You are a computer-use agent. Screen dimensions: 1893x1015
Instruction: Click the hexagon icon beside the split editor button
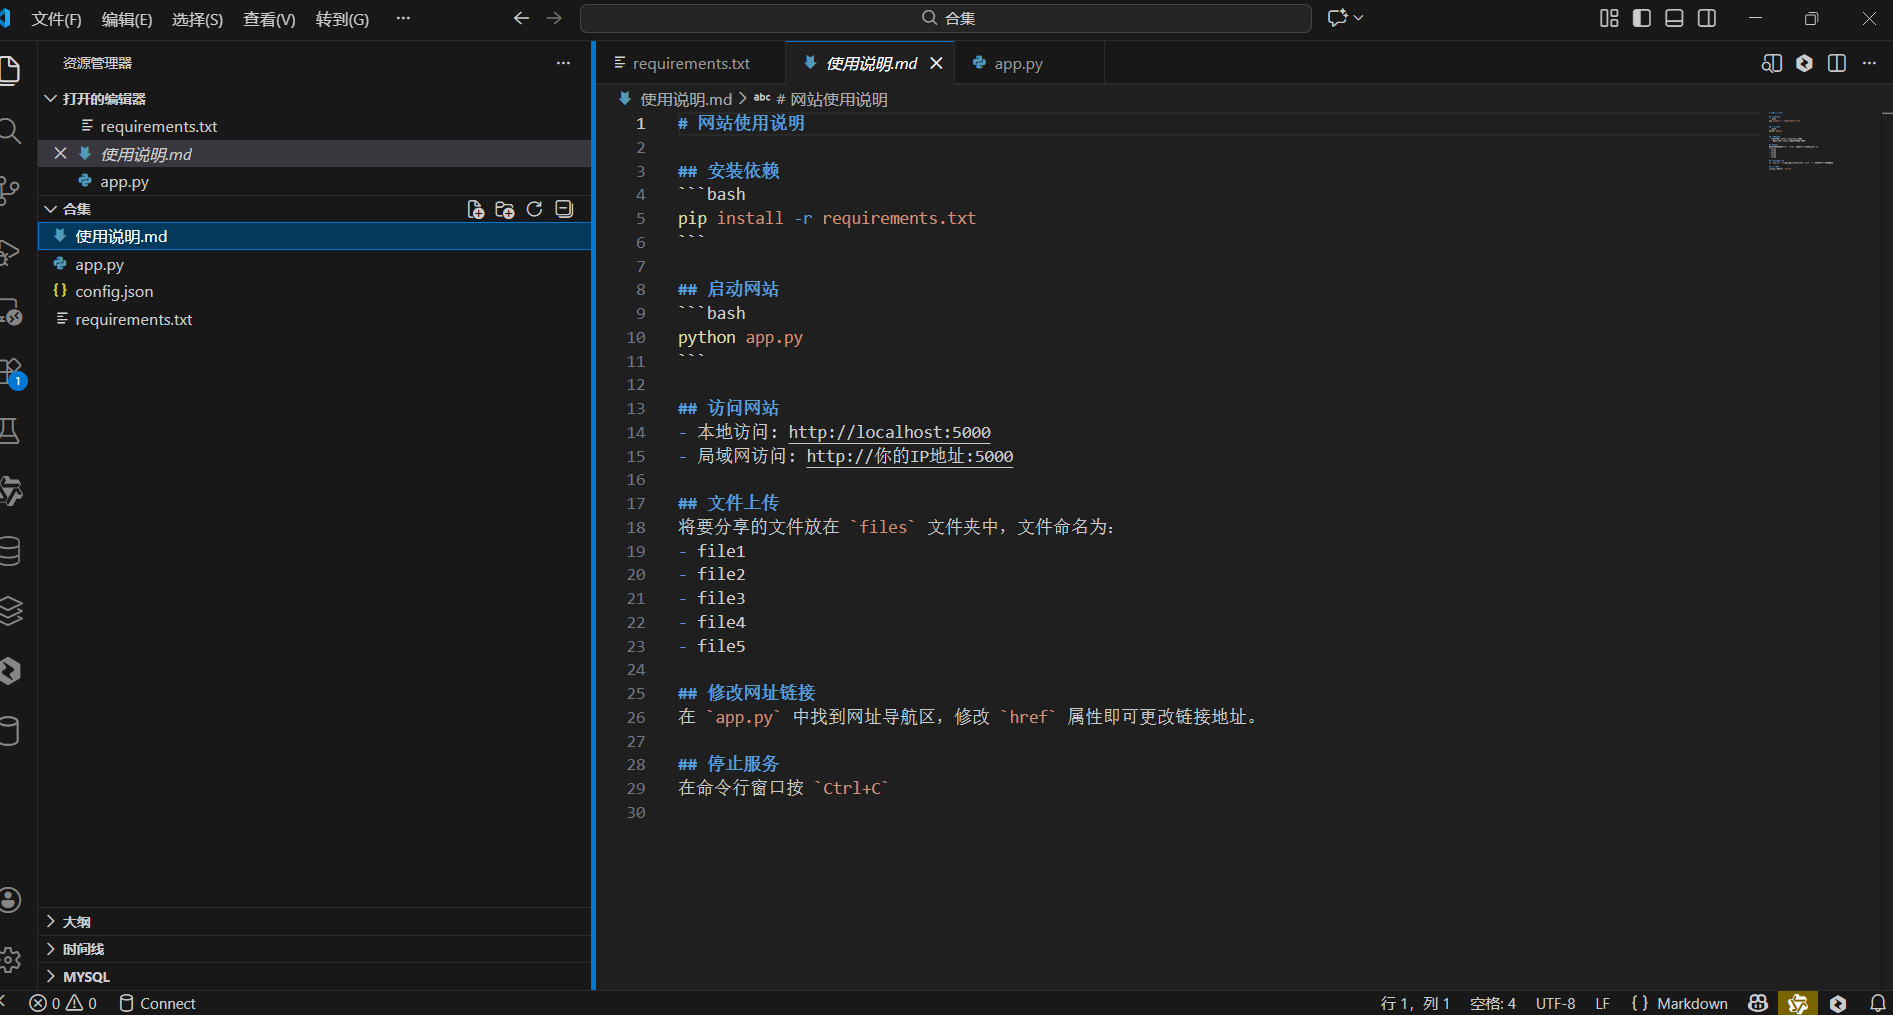1804,63
